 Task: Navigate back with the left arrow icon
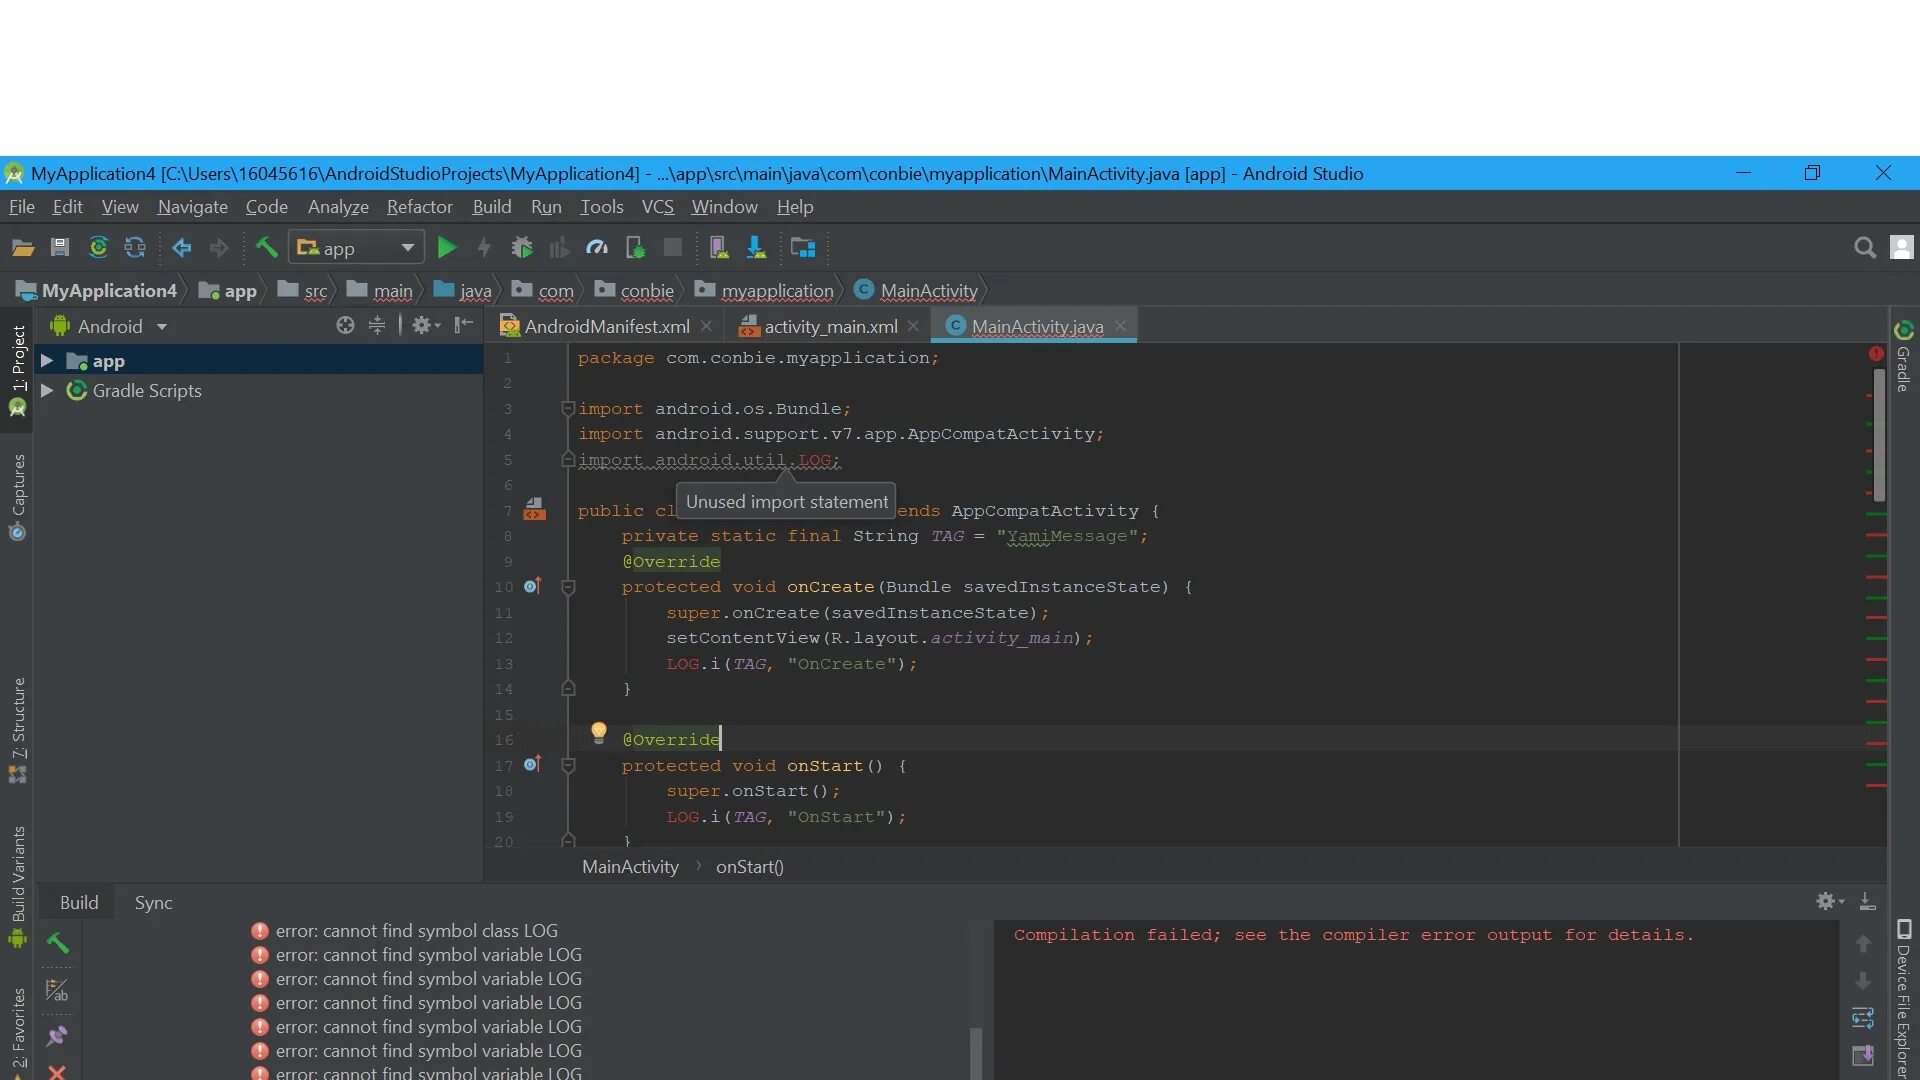click(x=181, y=248)
